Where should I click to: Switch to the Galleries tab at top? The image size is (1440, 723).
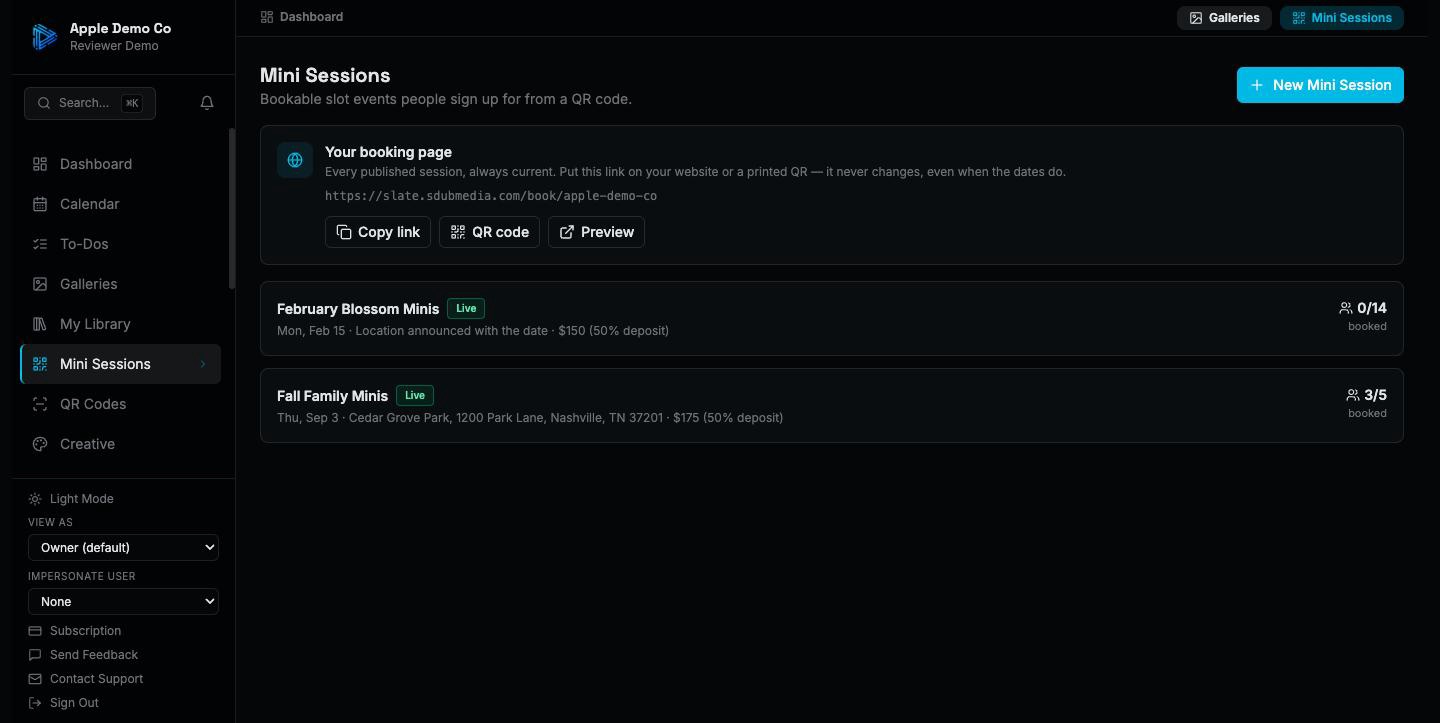coord(1224,18)
